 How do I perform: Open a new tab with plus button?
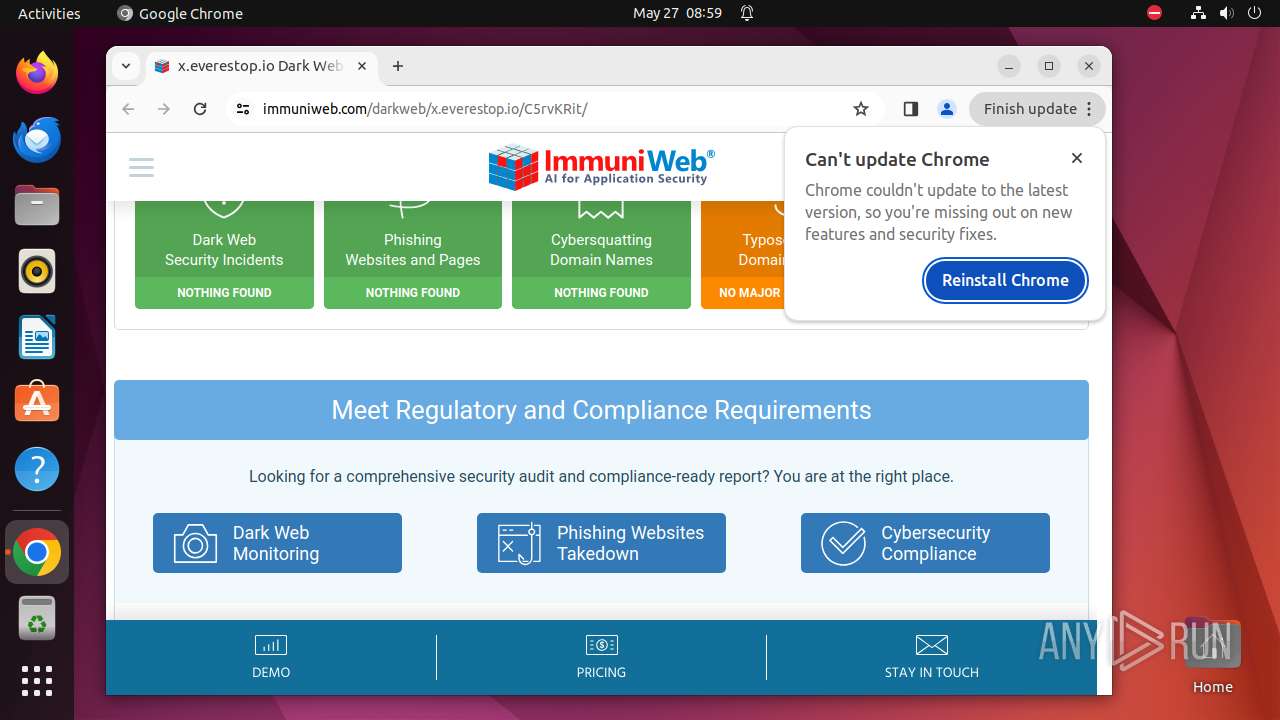[x=398, y=66]
